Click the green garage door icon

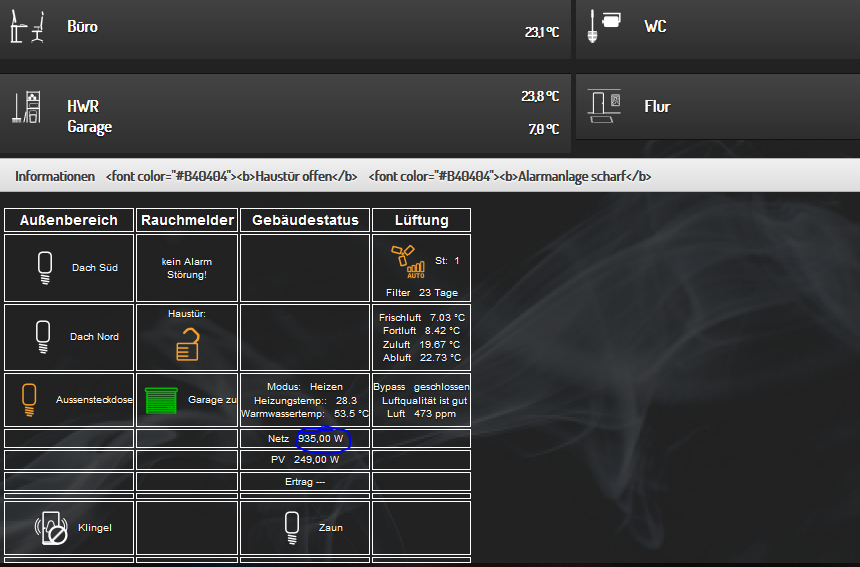pos(161,400)
